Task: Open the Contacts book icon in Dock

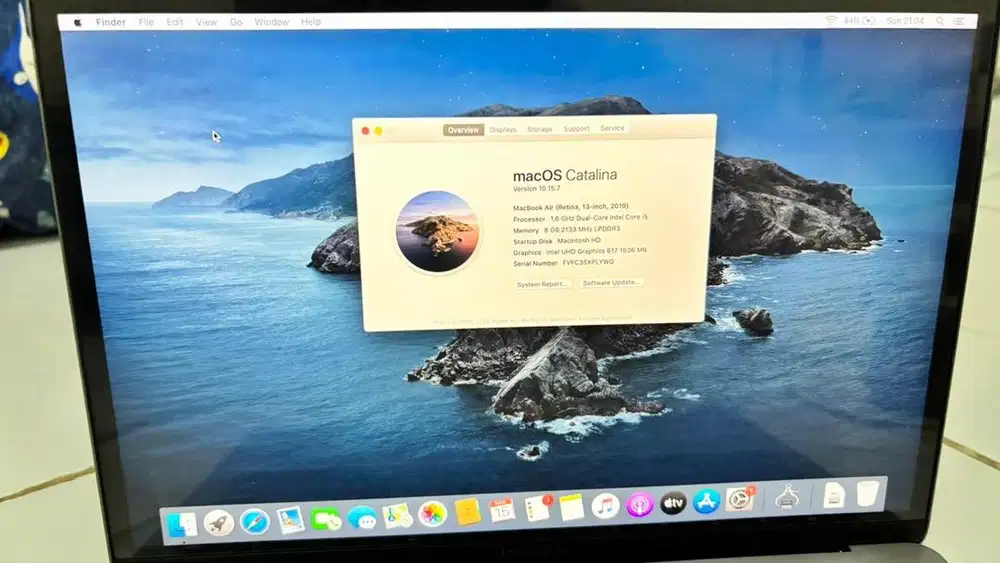Action: (467, 512)
